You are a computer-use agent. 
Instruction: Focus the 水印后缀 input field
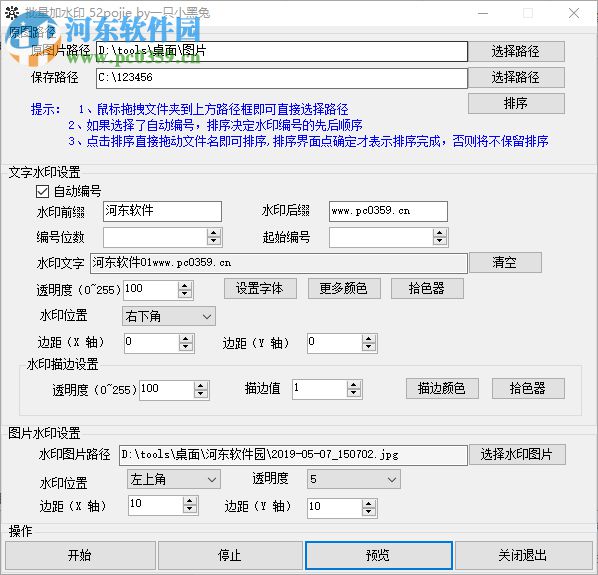(388, 211)
